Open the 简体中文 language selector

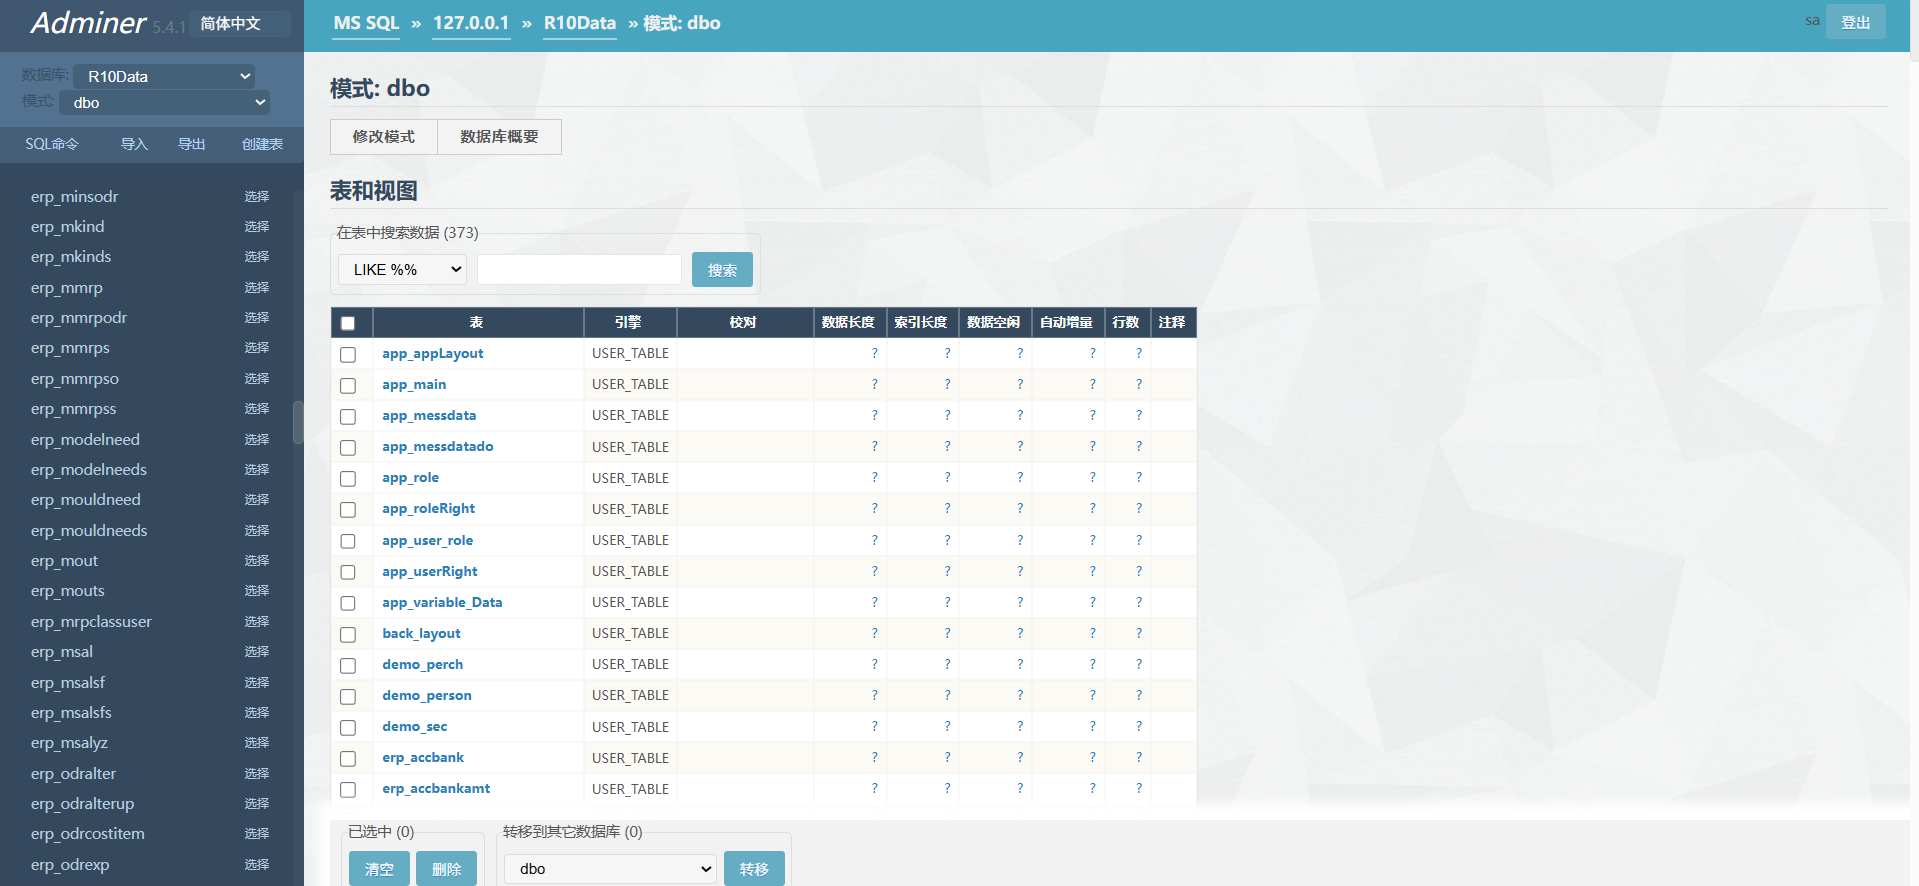coord(240,24)
